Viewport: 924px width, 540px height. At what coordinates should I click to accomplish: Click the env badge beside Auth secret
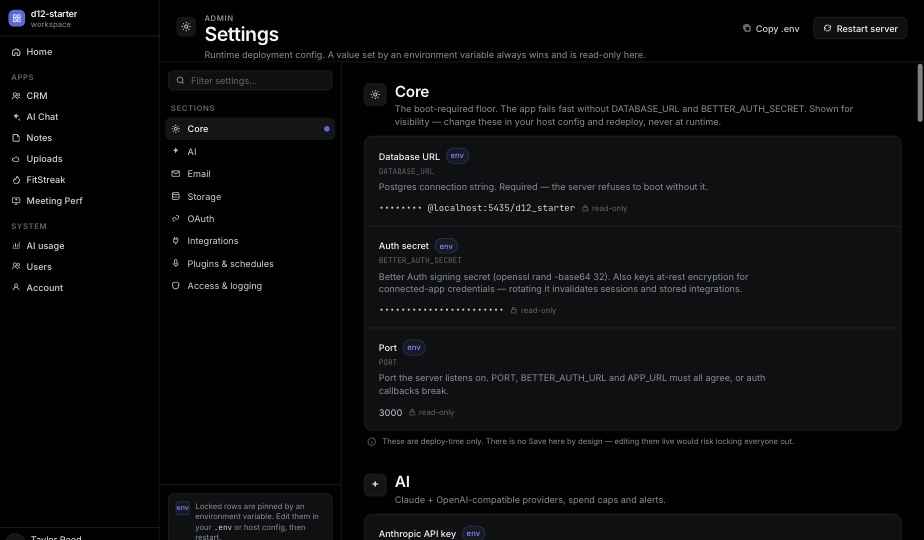point(446,246)
